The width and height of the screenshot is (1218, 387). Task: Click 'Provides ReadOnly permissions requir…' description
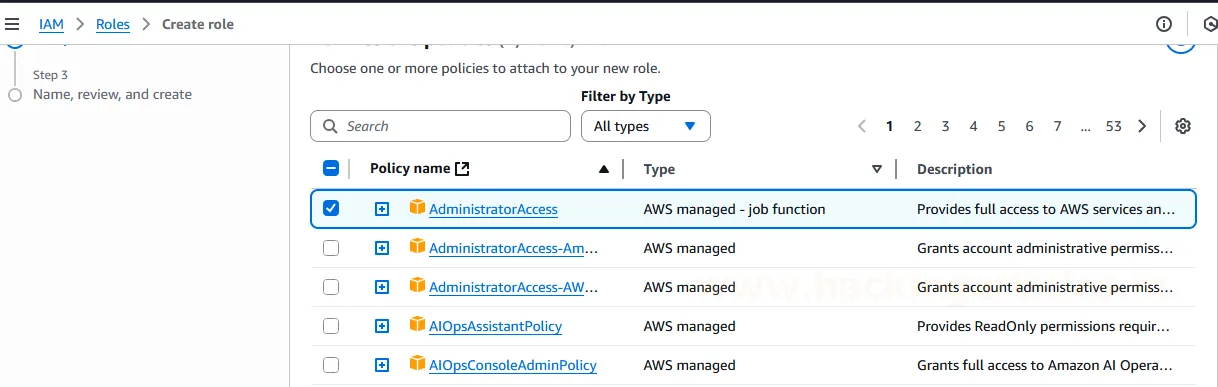click(1043, 326)
